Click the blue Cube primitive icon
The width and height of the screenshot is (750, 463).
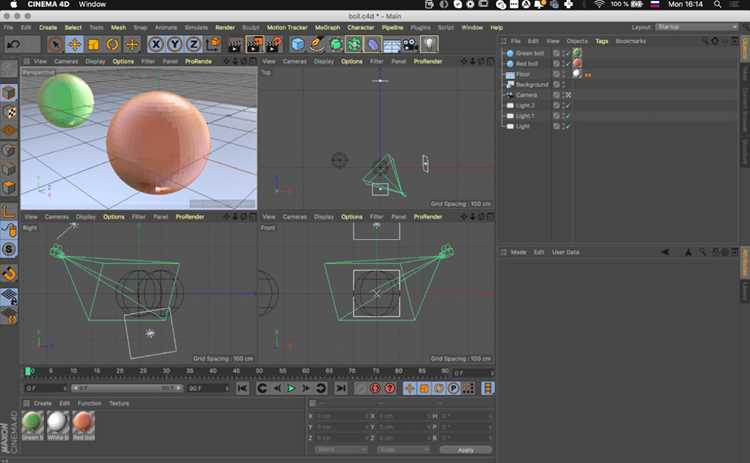tap(298, 44)
